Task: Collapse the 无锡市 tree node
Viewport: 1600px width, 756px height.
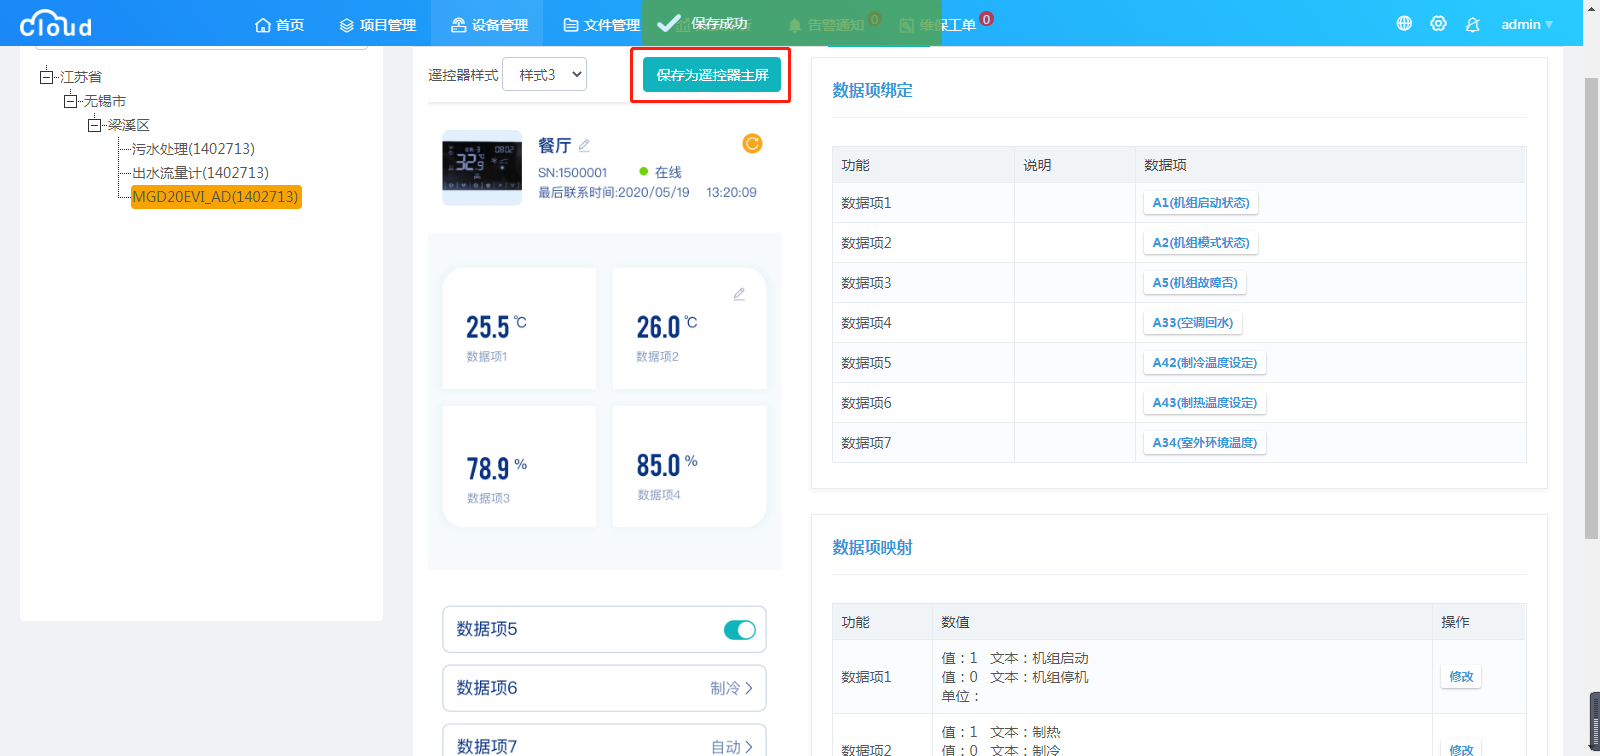Action: 71,101
